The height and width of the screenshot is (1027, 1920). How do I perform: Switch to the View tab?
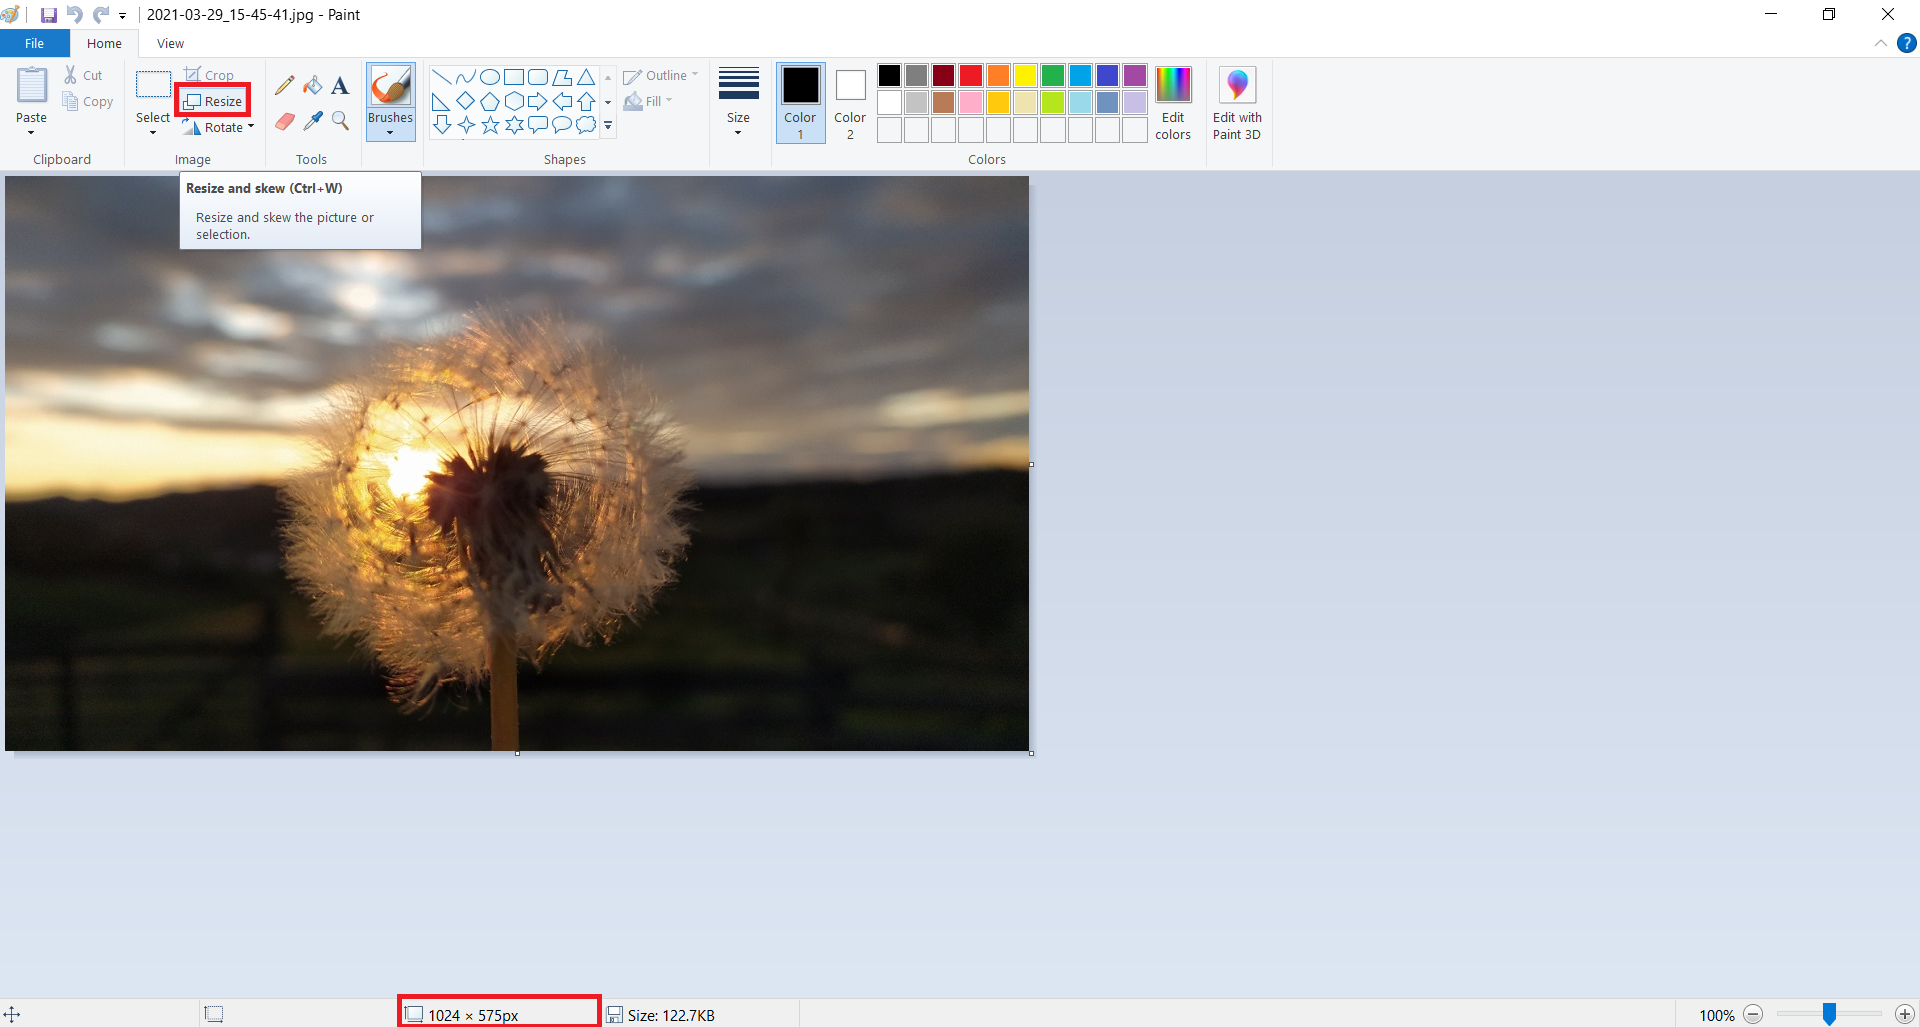170,43
